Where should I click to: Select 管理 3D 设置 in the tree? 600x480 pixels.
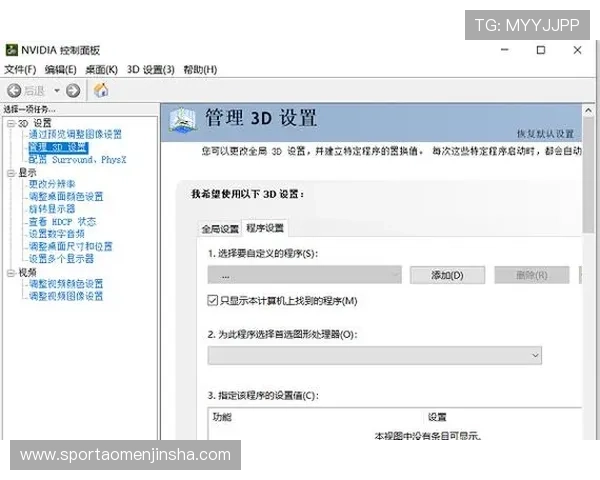point(58,147)
